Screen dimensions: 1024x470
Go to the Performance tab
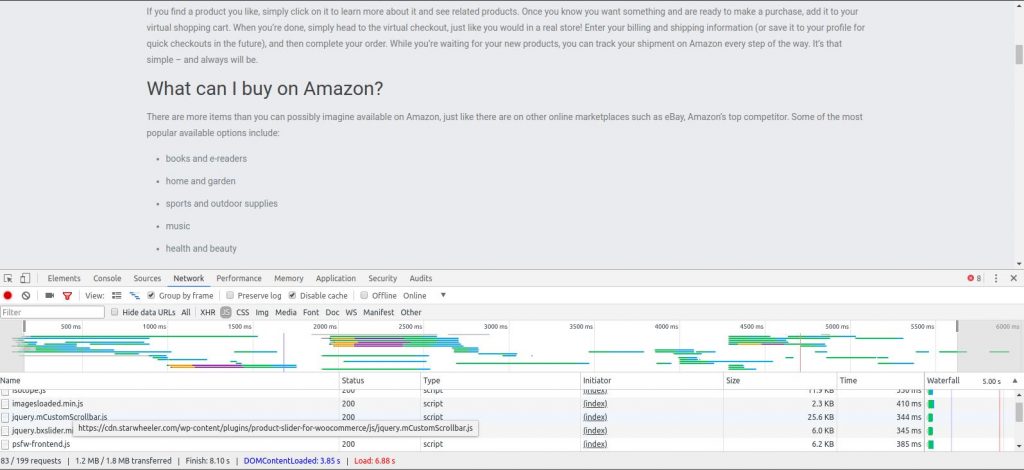coord(239,278)
